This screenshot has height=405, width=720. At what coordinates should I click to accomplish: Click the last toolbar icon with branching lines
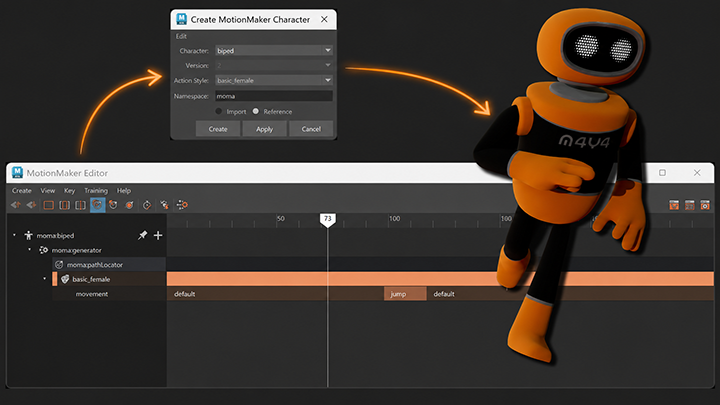click(182, 205)
